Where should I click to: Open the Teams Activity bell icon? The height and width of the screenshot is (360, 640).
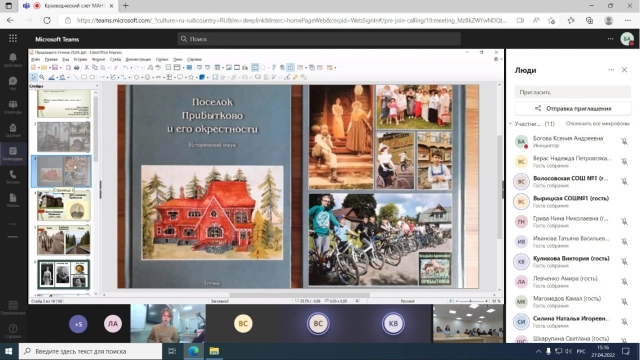[x=13, y=60]
